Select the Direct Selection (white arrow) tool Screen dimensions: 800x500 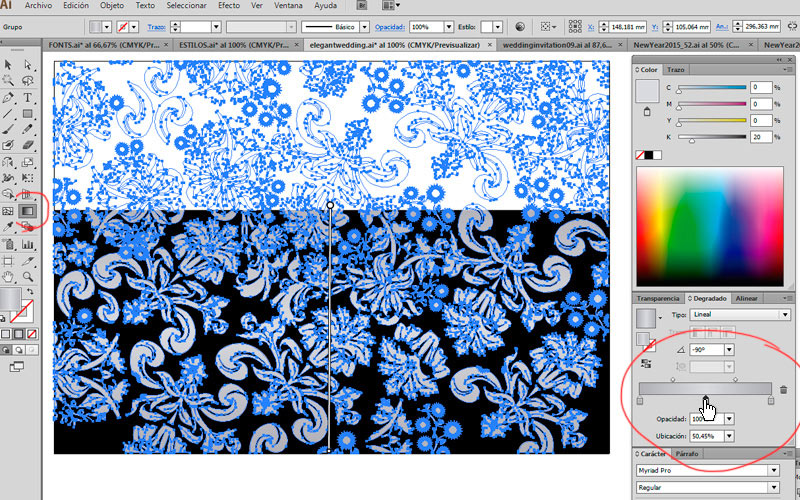click(x=28, y=65)
